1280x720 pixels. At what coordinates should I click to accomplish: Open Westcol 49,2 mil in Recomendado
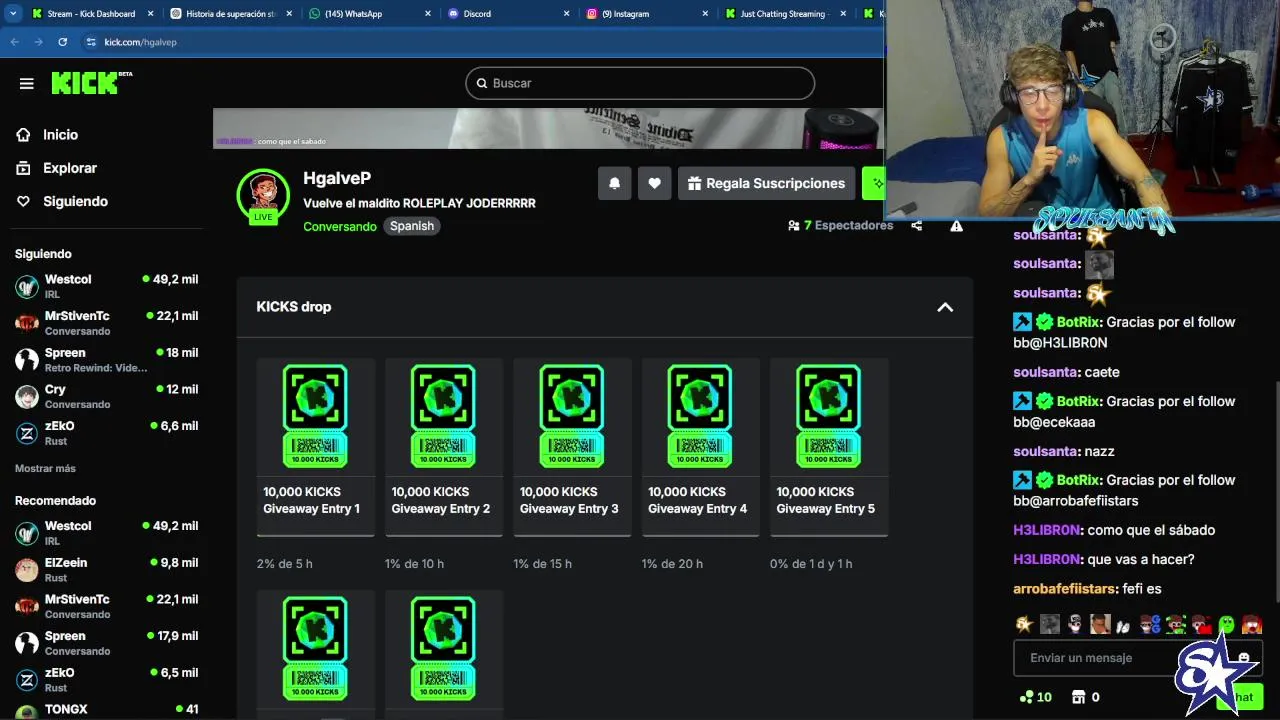point(106,533)
